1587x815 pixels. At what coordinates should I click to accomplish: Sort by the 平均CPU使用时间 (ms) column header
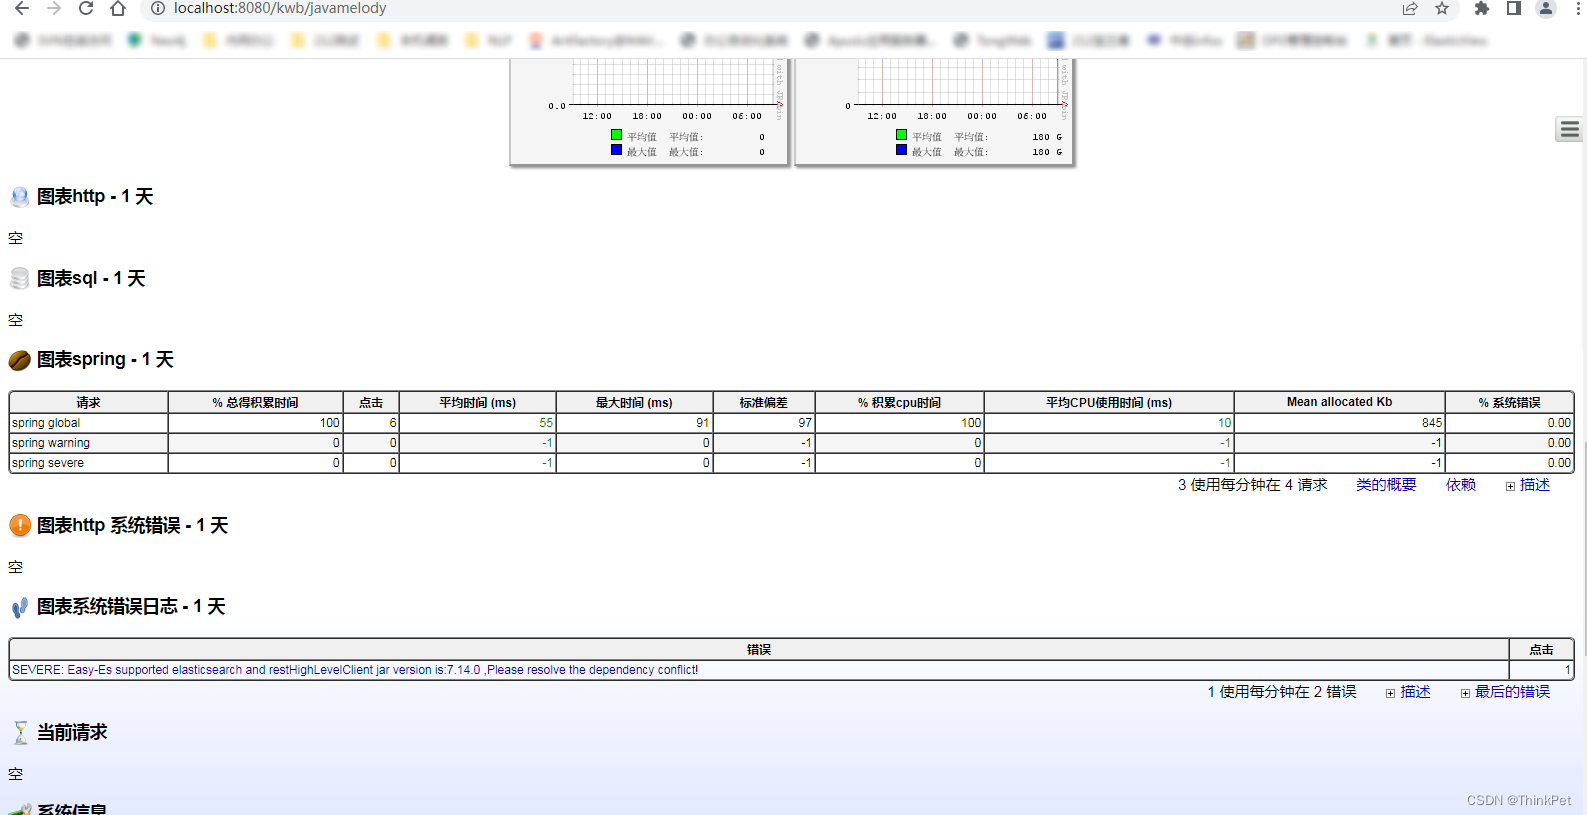(1109, 402)
